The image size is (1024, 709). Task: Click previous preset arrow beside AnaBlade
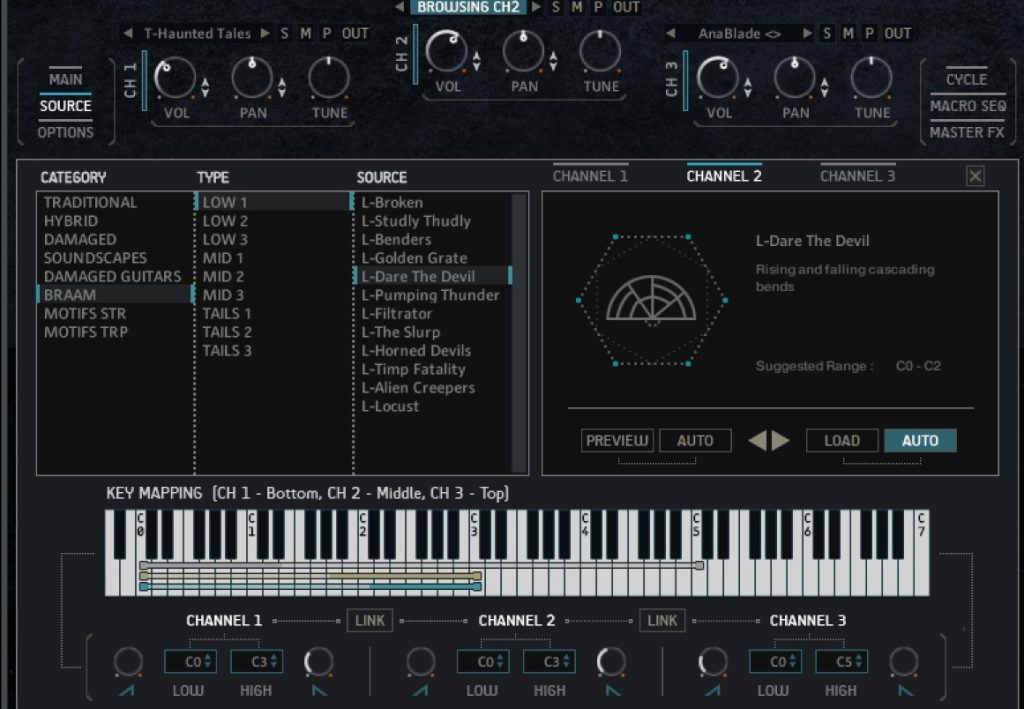[x=672, y=33]
